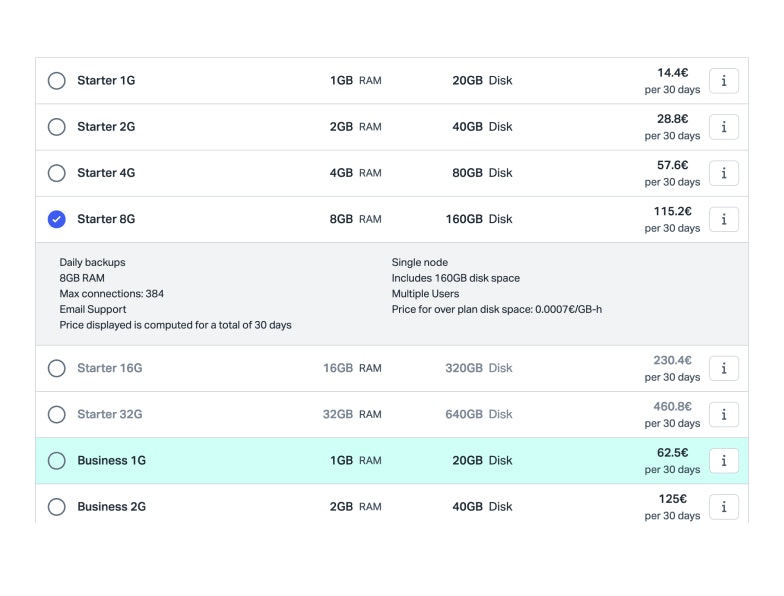The height and width of the screenshot is (596, 784).
Task: Collapse Starter 8G details via info icon
Action: (x=724, y=219)
